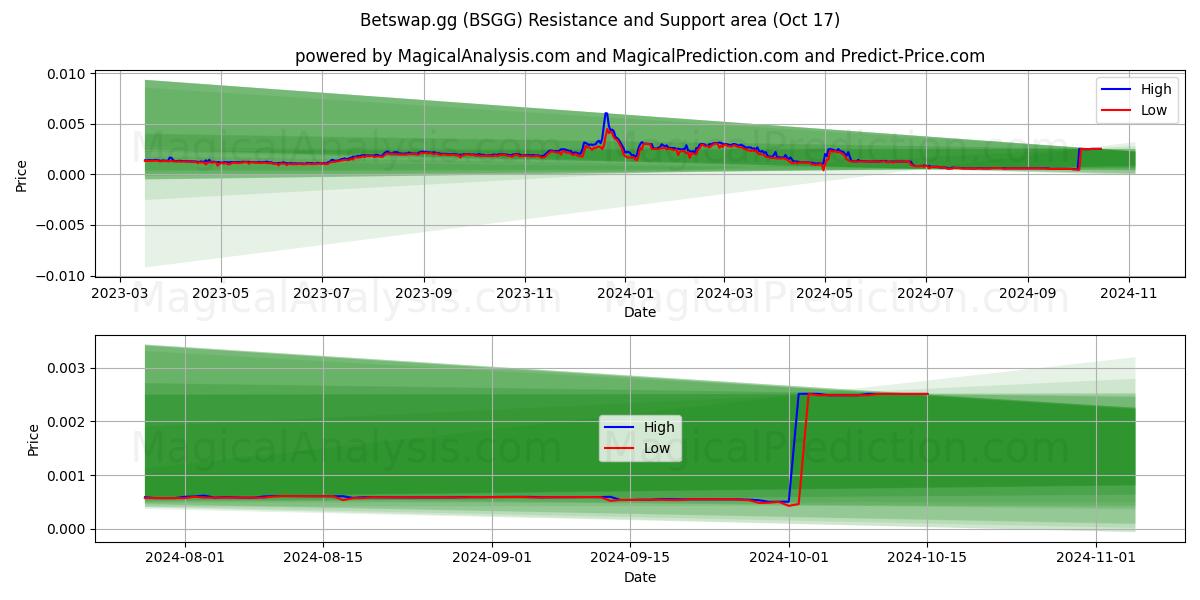Image resolution: width=1200 pixels, height=600 pixels.
Task: Click the blue High line sample in bottom legend
Action: pyautogui.click(x=621, y=428)
